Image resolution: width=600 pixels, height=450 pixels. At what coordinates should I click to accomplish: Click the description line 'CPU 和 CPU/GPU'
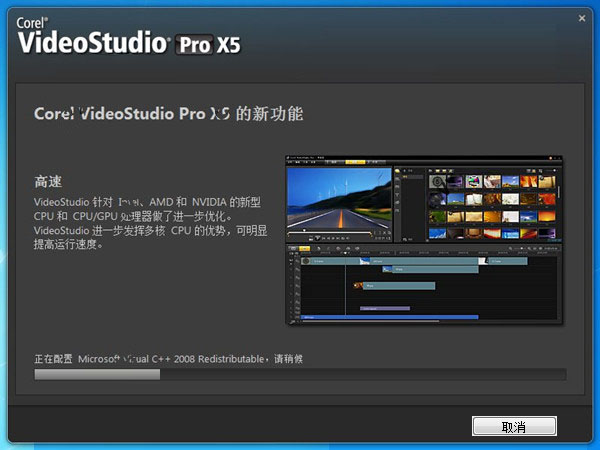pyautogui.click(x=133, y=216)
